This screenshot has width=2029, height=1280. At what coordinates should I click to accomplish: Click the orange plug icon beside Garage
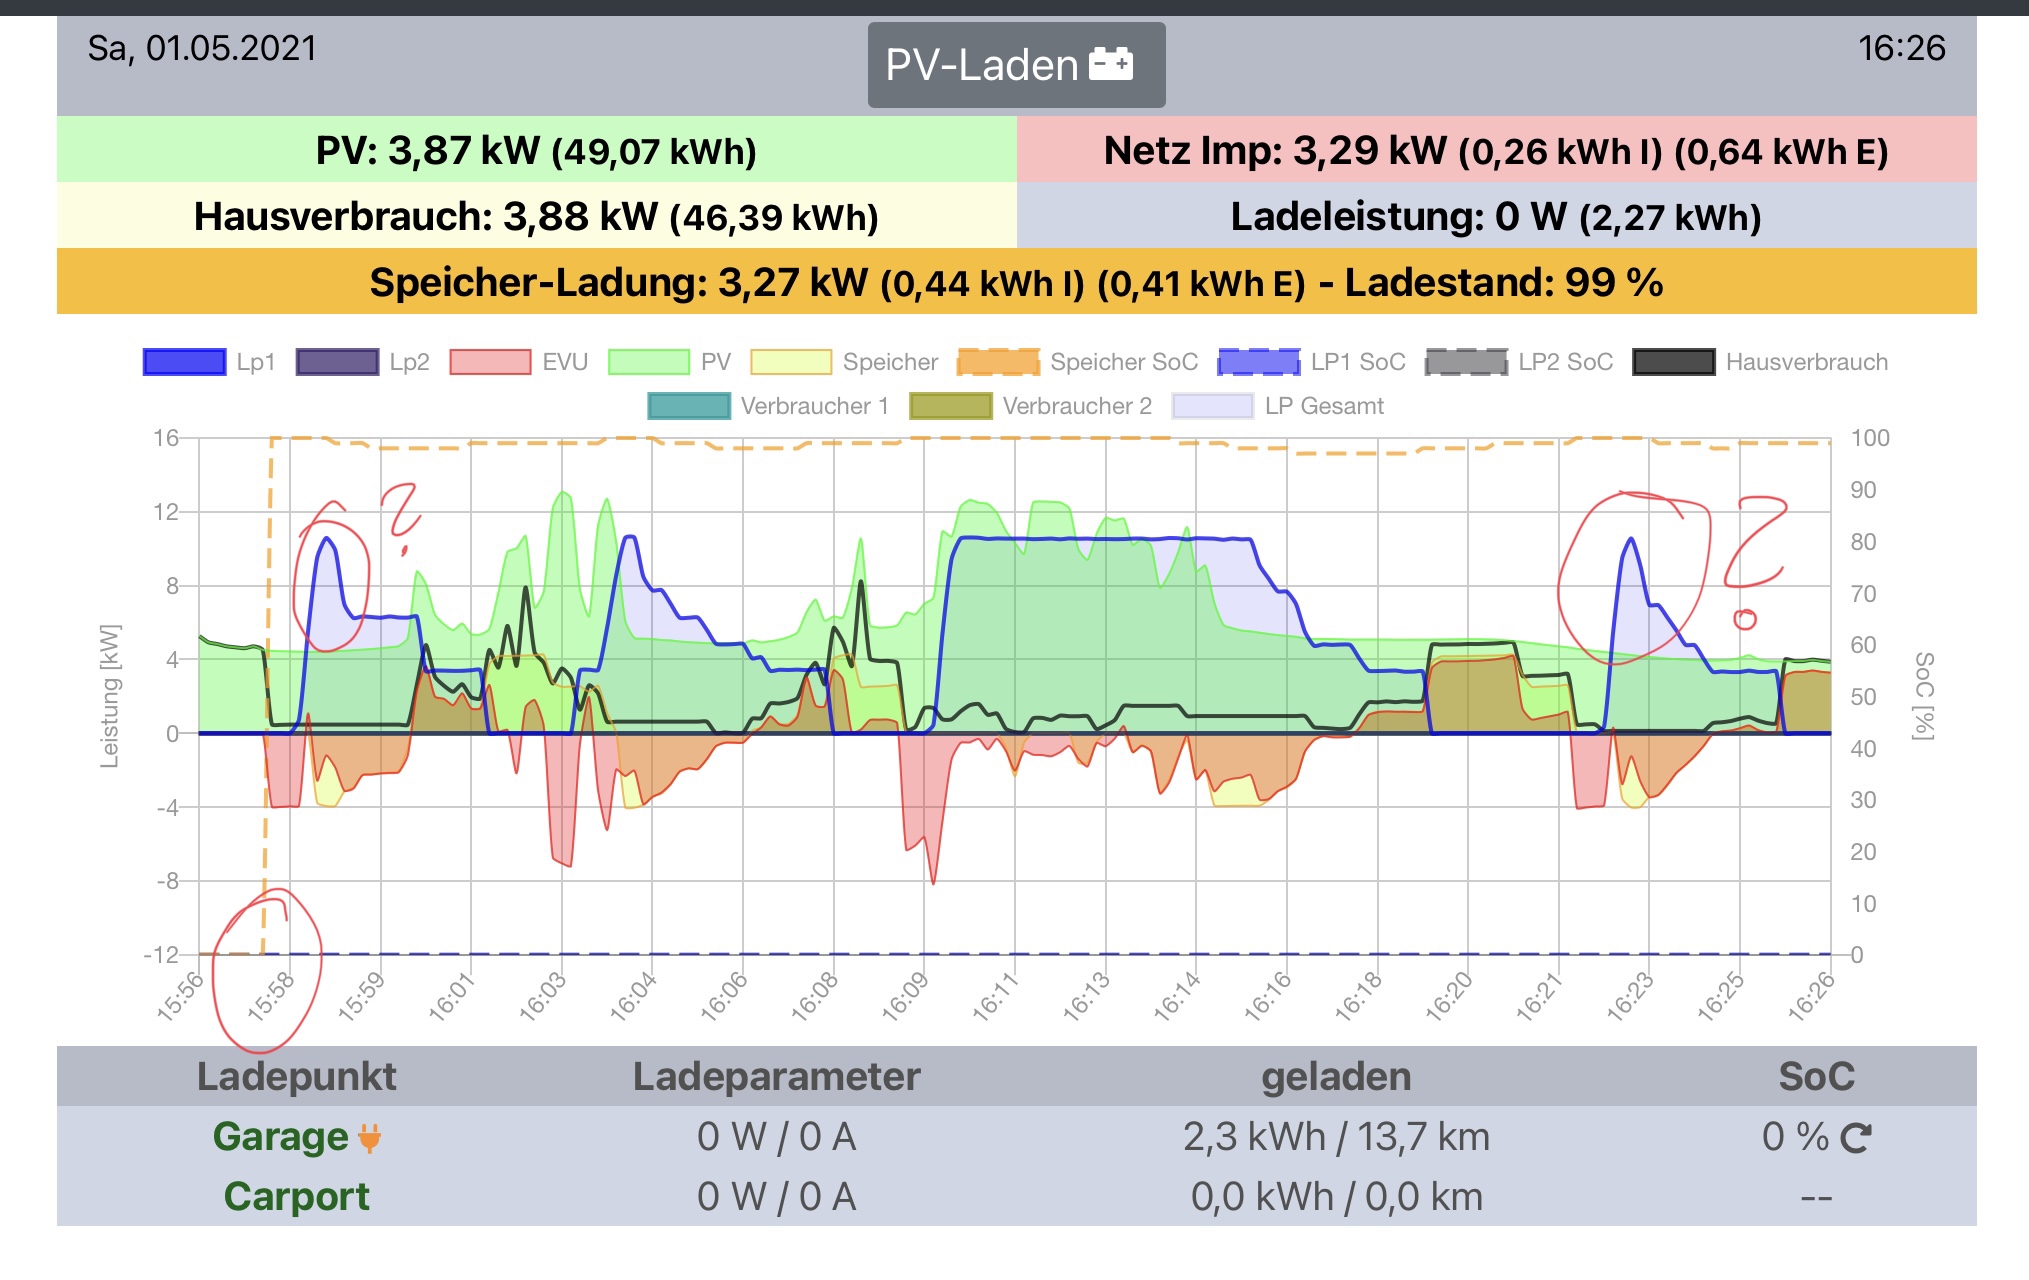click(369, 1138)
